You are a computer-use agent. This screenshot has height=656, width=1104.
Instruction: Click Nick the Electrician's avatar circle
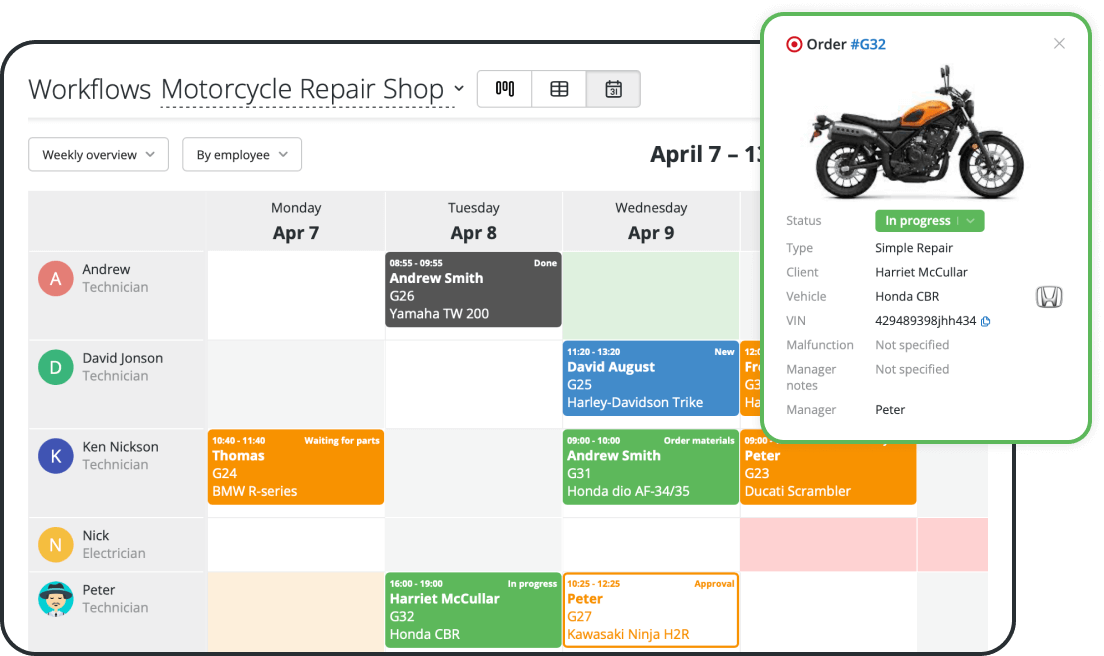(55, 544)
